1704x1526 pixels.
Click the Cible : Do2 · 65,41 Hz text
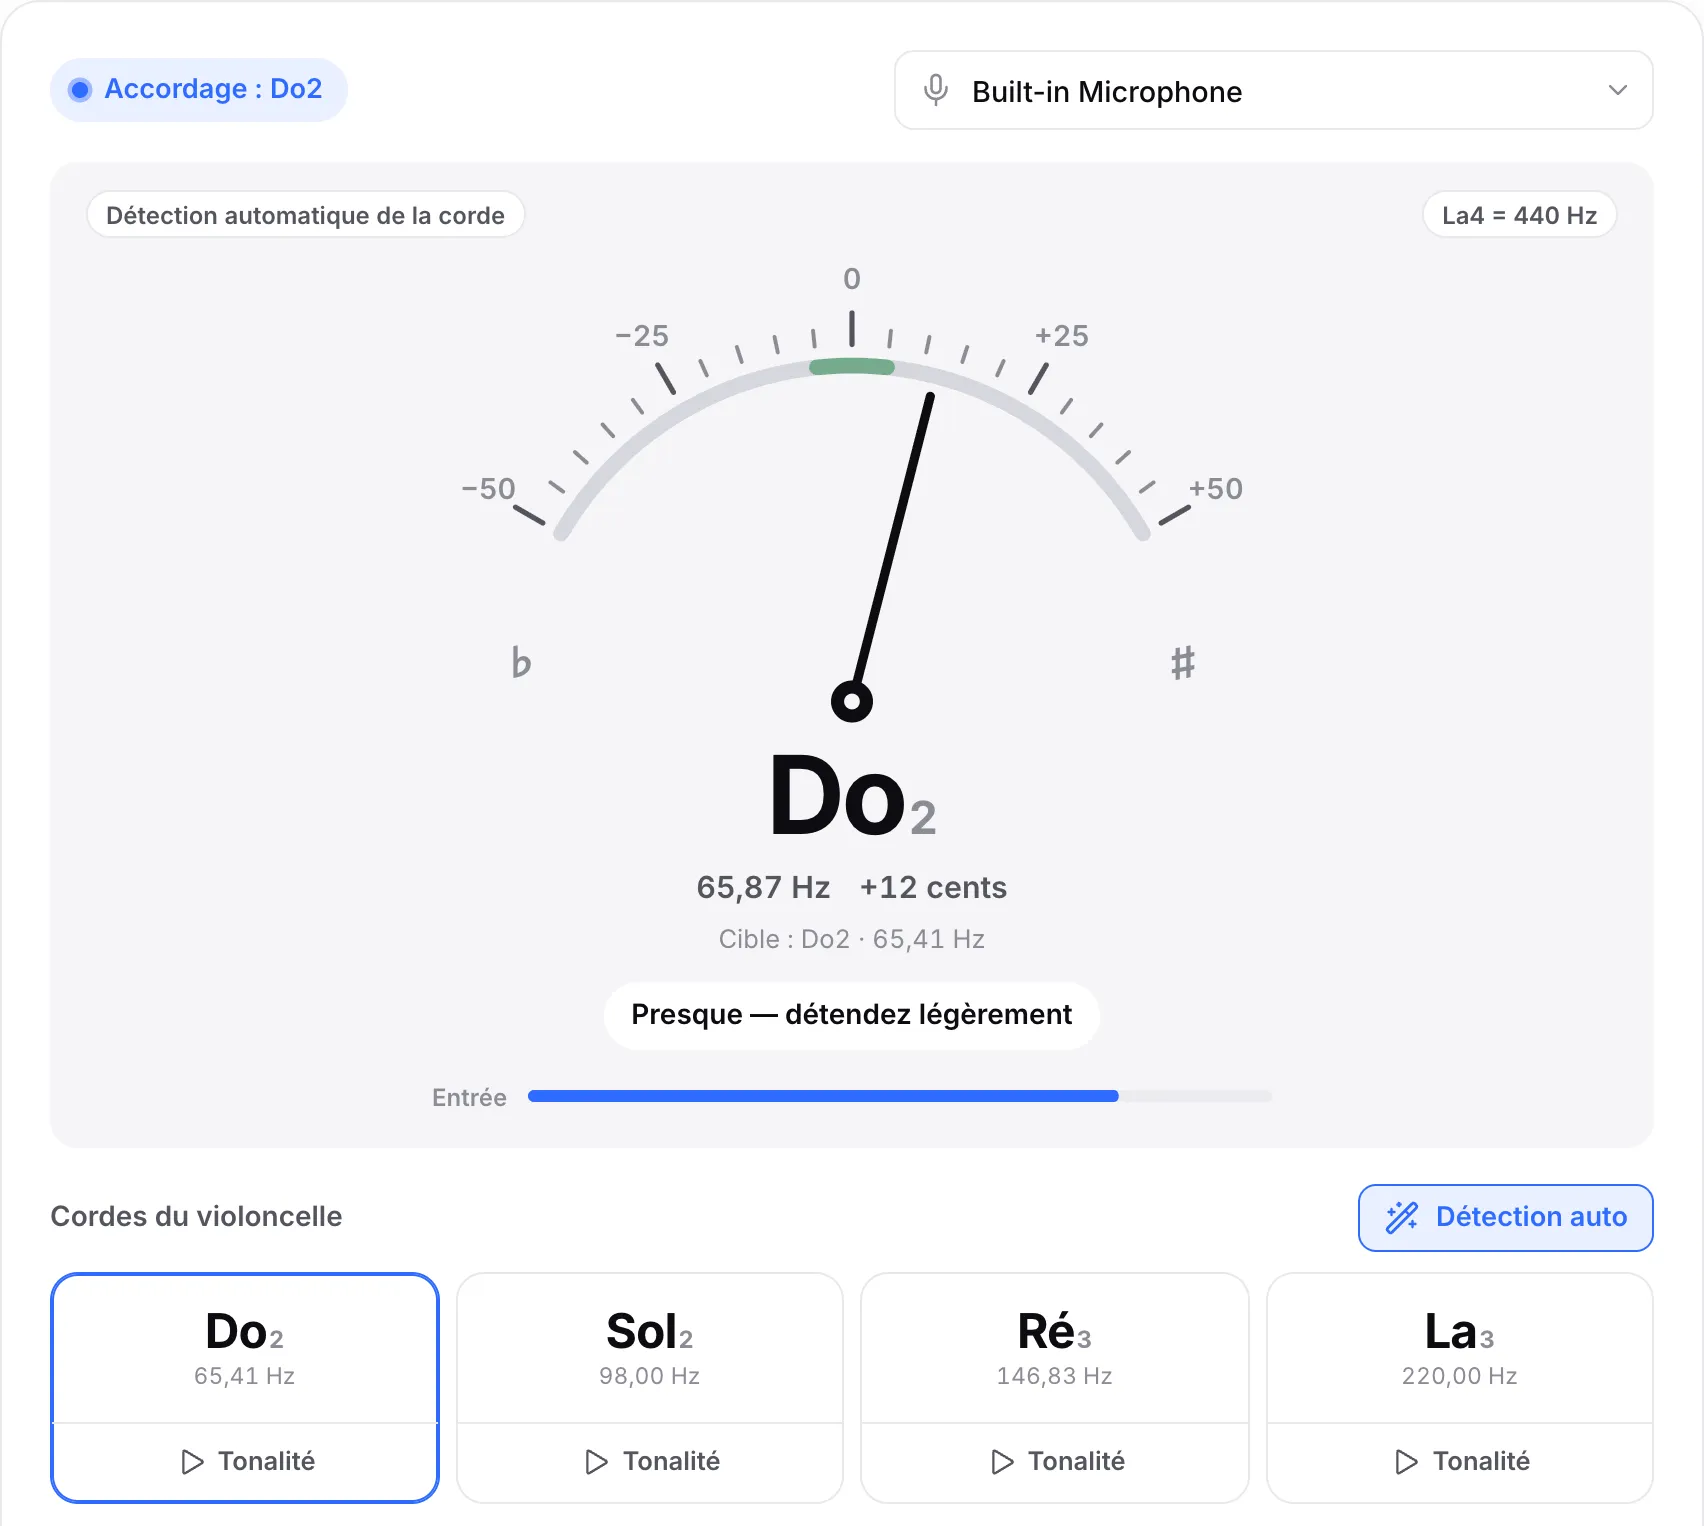852,939
